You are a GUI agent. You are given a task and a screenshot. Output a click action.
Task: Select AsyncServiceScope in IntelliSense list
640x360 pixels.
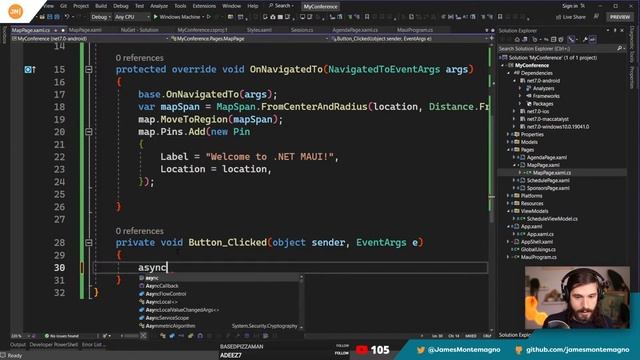(x=167, y=318)
